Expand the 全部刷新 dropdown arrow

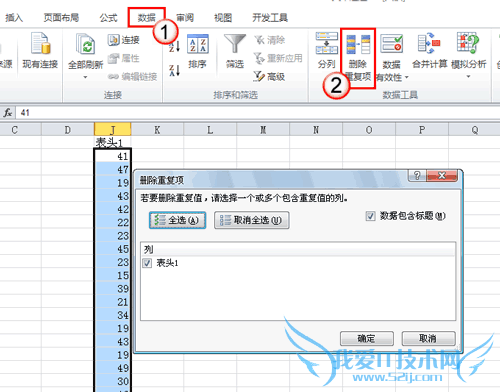tap(85, 77)
